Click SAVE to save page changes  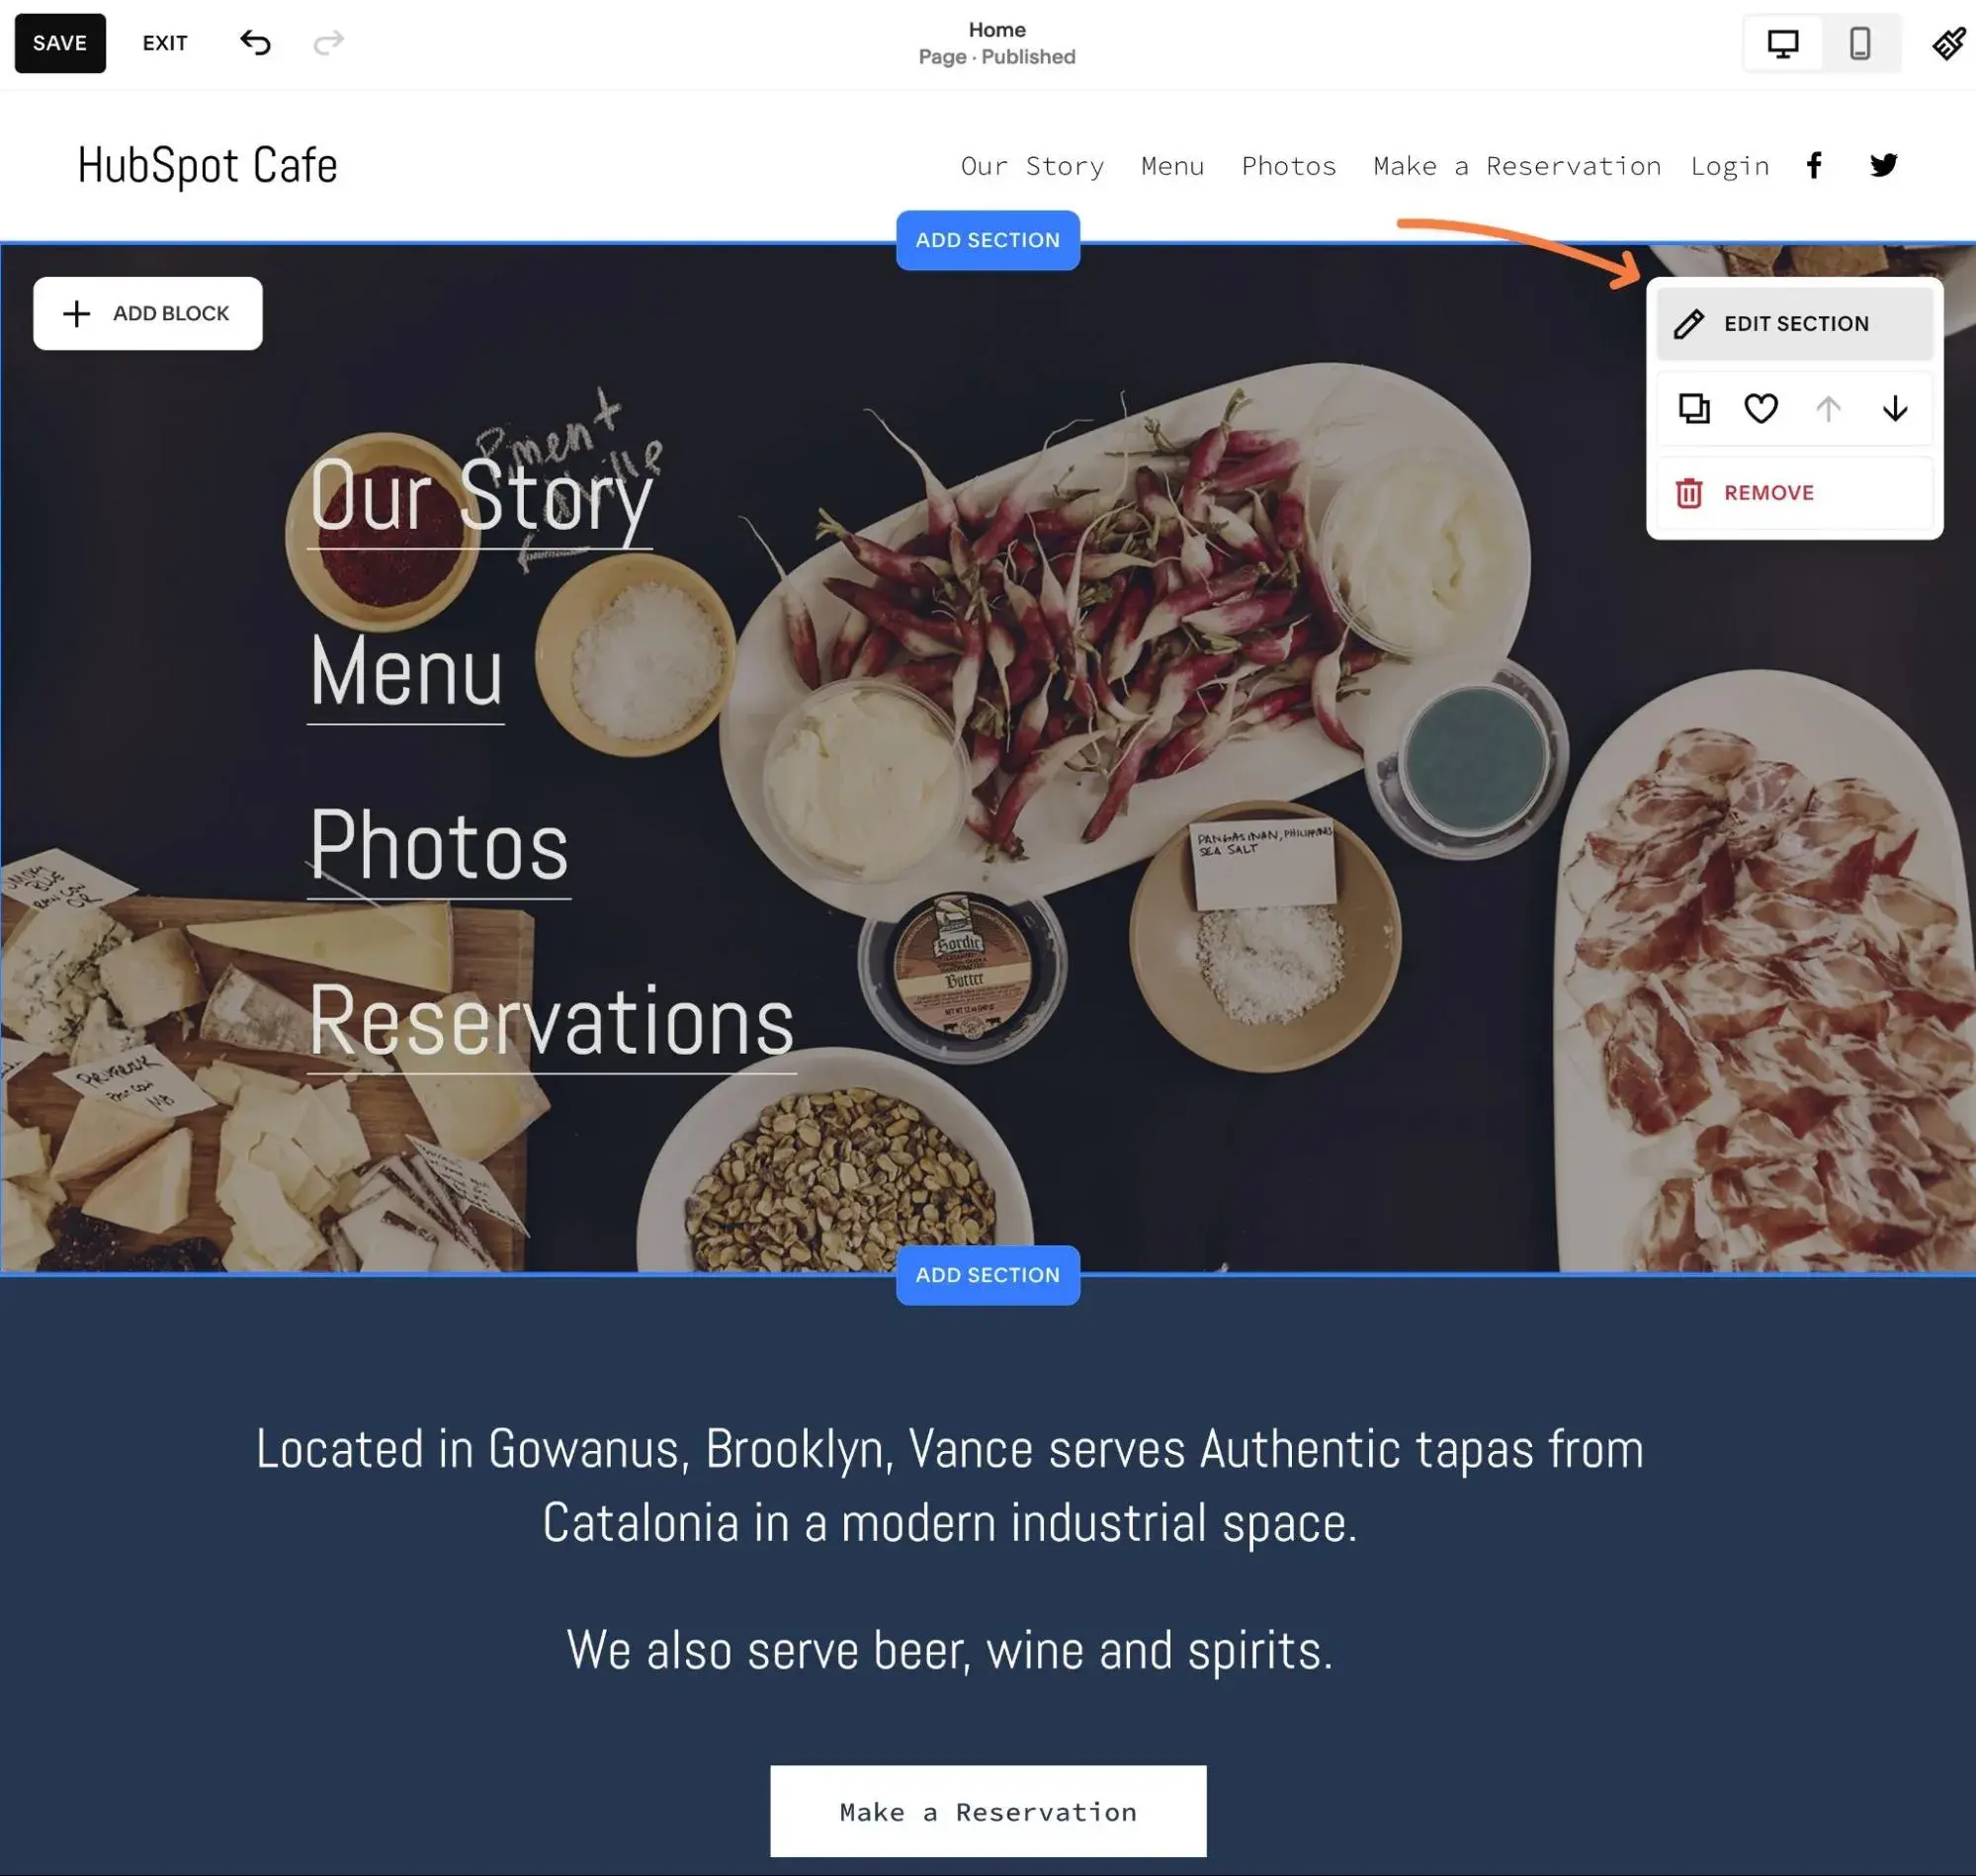[x=60, y=43]
